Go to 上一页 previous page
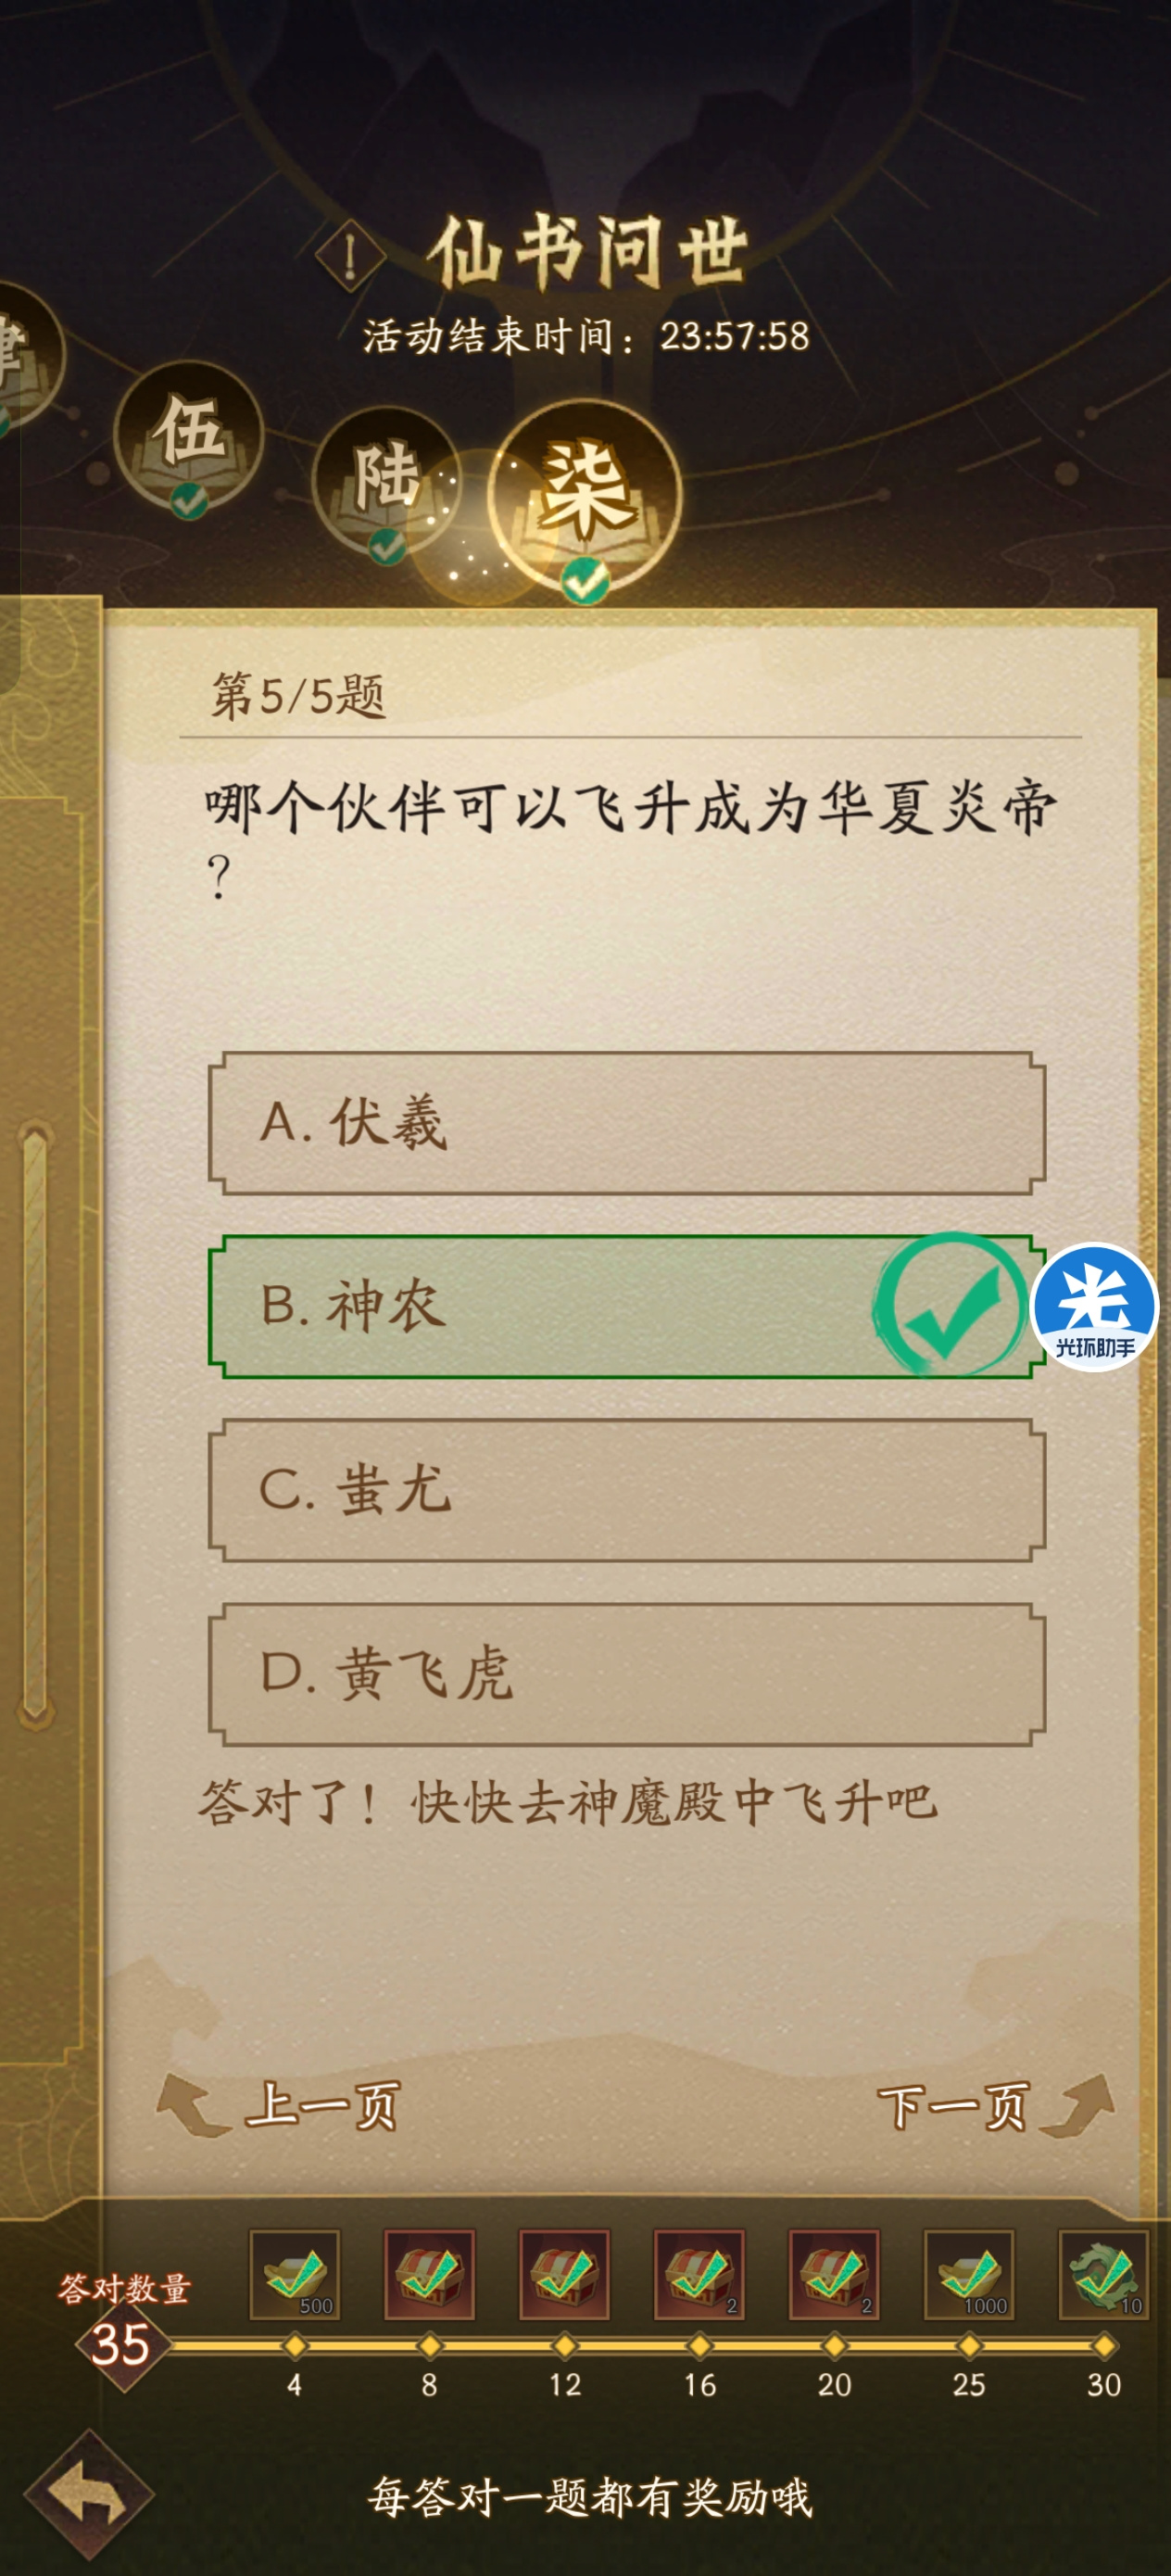Screen dimensions: 1171x2576 280,2105
